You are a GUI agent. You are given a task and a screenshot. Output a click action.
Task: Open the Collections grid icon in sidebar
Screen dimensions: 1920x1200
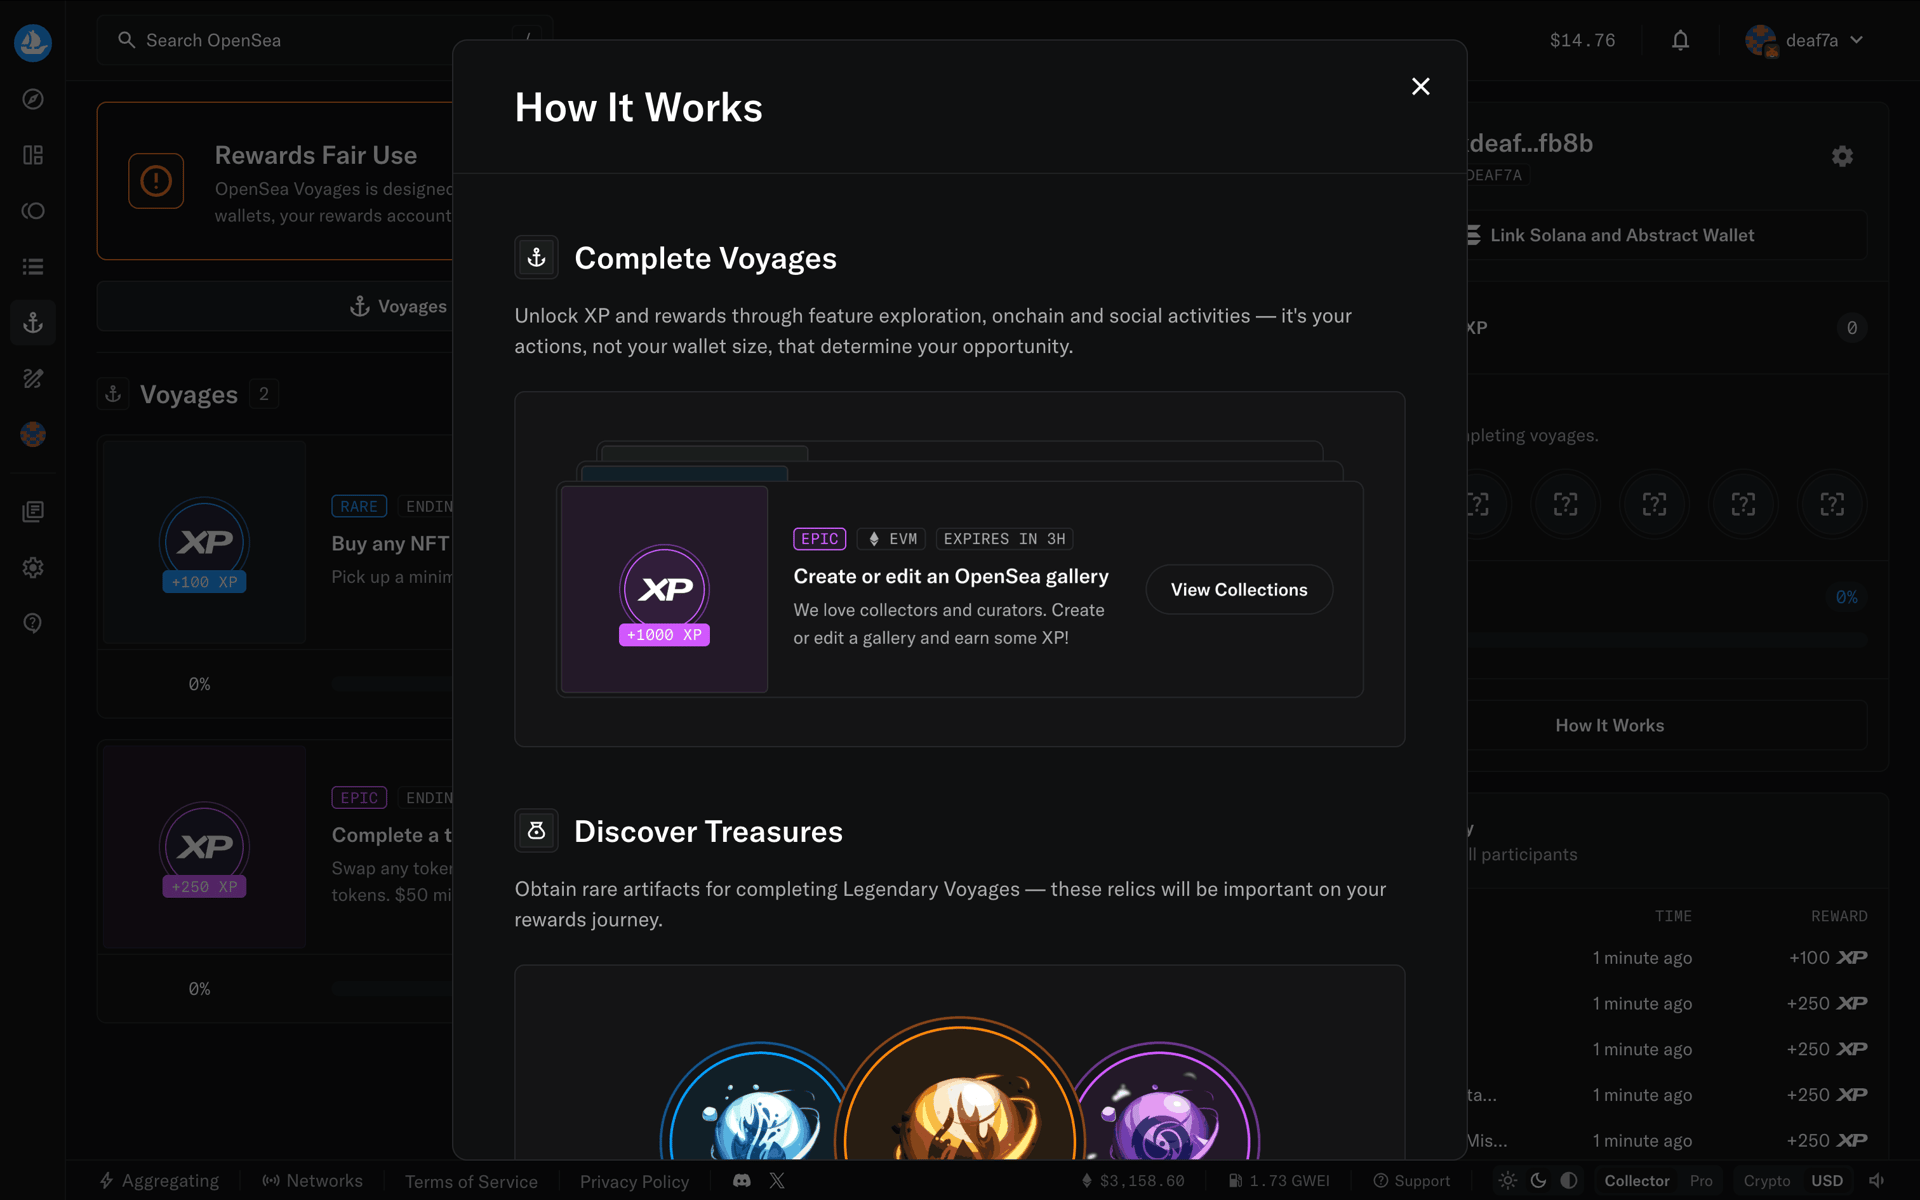(33, 155)
